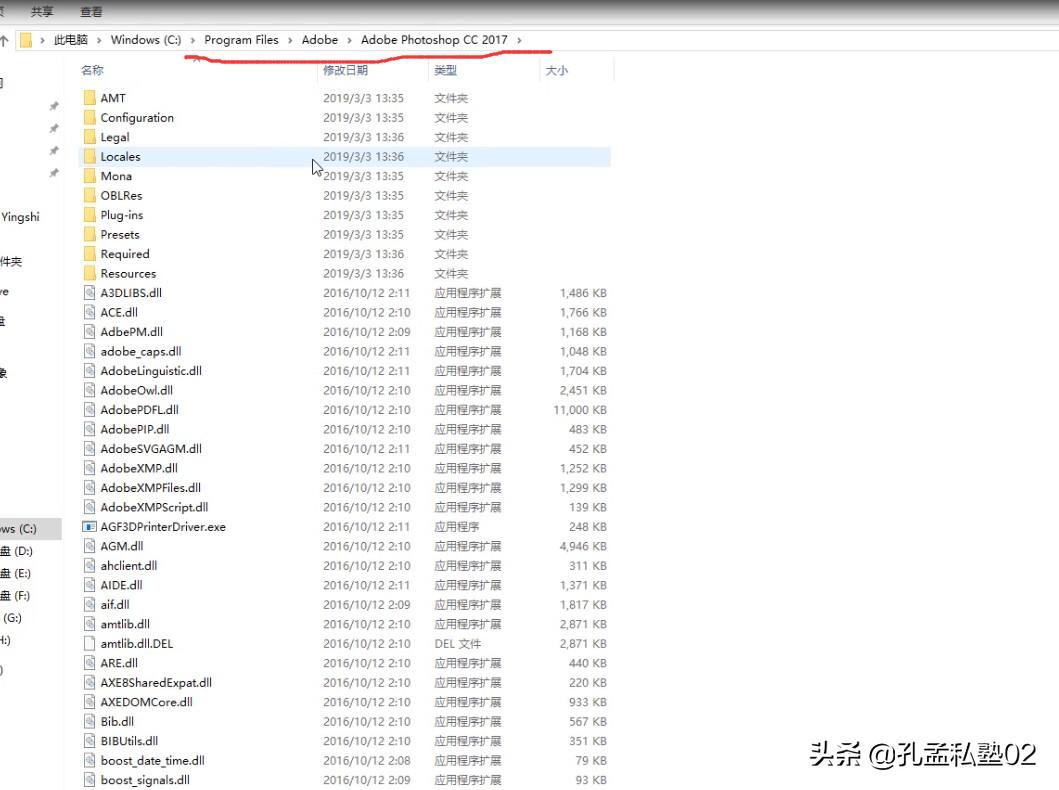Click the Presets folder icon

pyautogui.click(x=90, y=234)
